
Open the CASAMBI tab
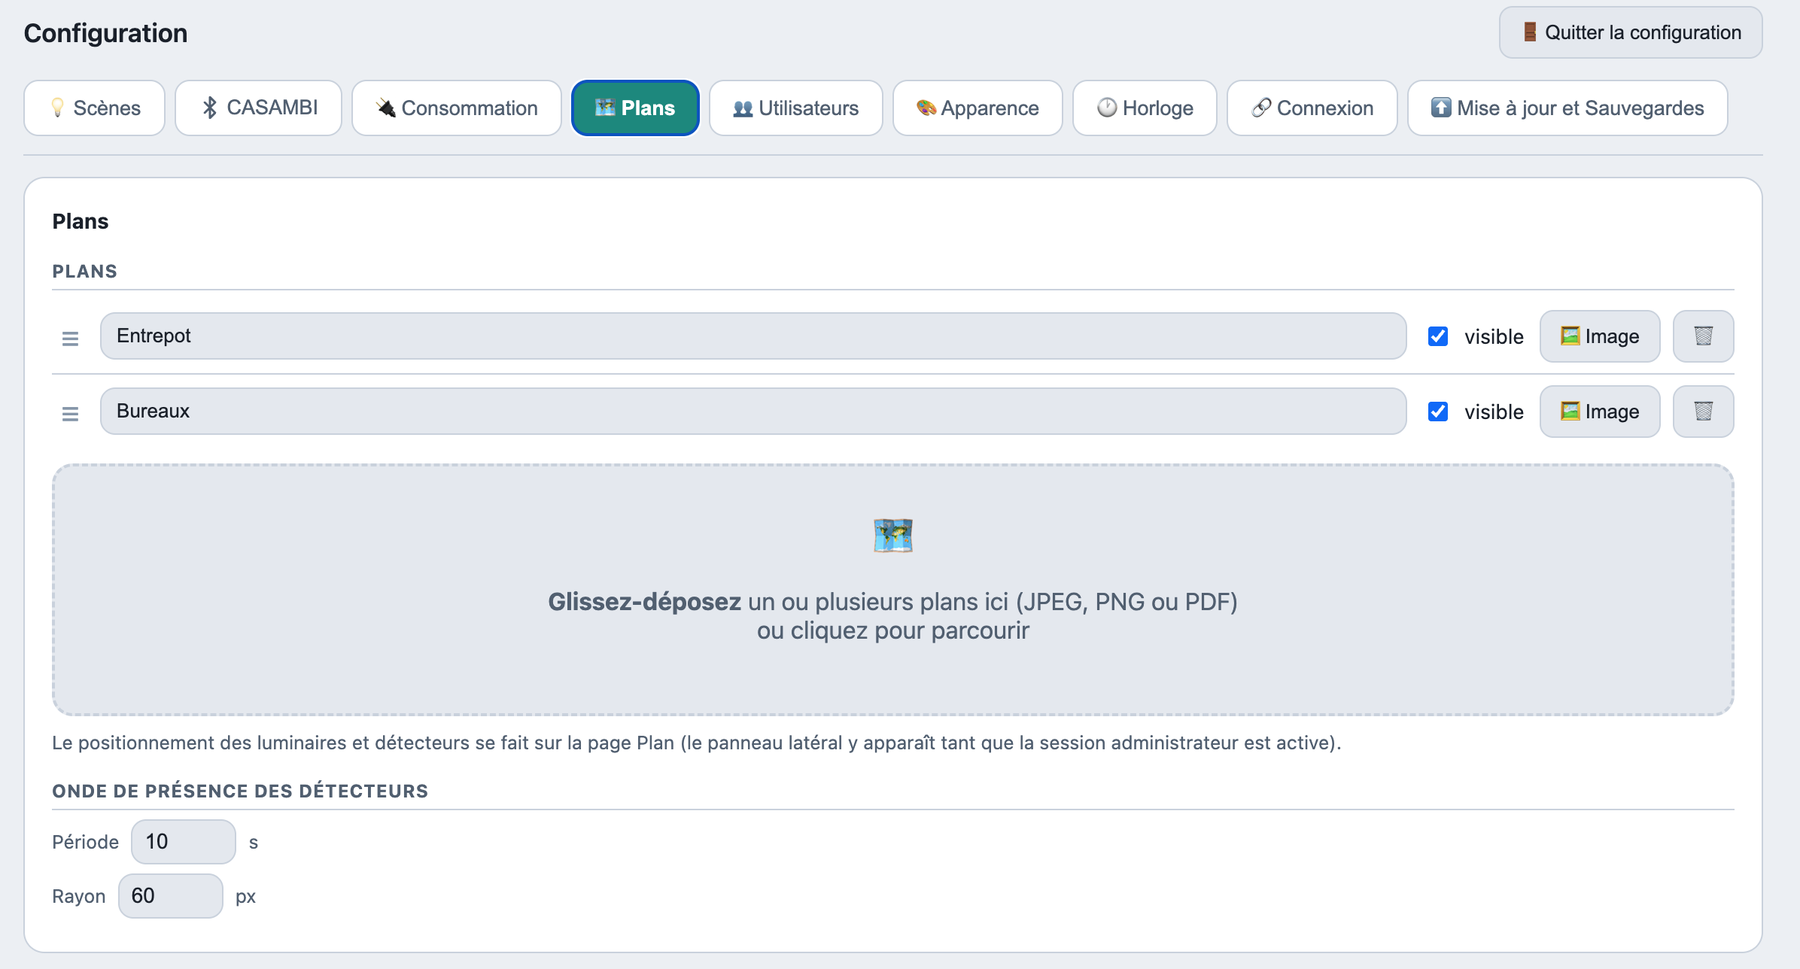click(258, 108)
